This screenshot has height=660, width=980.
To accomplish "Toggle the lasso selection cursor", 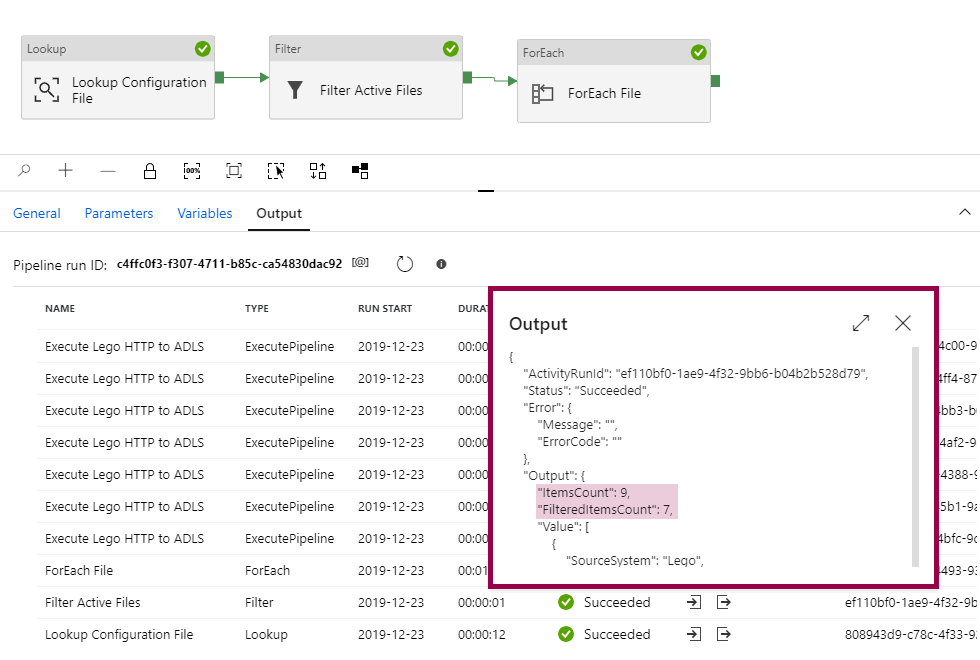I will [276, 171].
